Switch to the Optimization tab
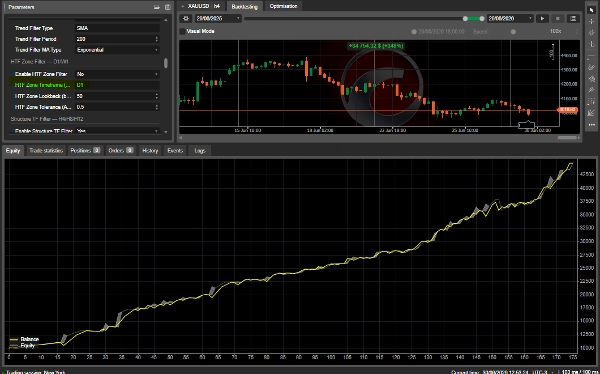This screenshot has height=374, width=600. 283,6
